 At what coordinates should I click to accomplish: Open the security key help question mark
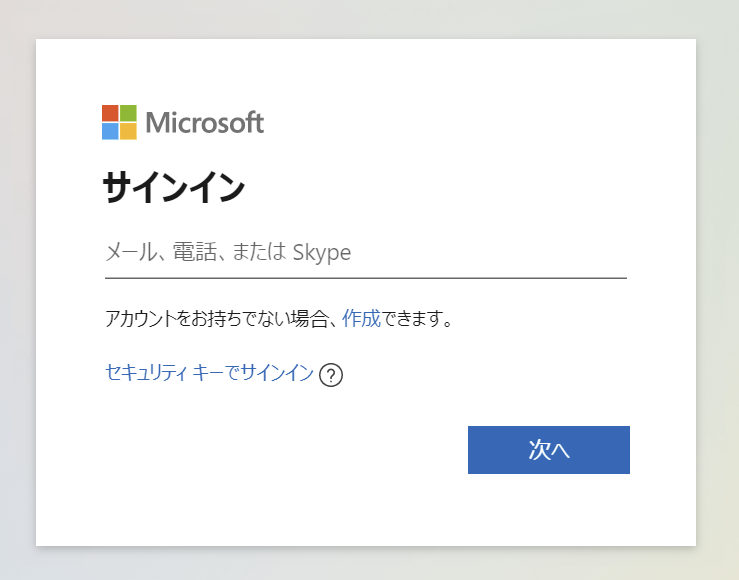pos(332,375)
